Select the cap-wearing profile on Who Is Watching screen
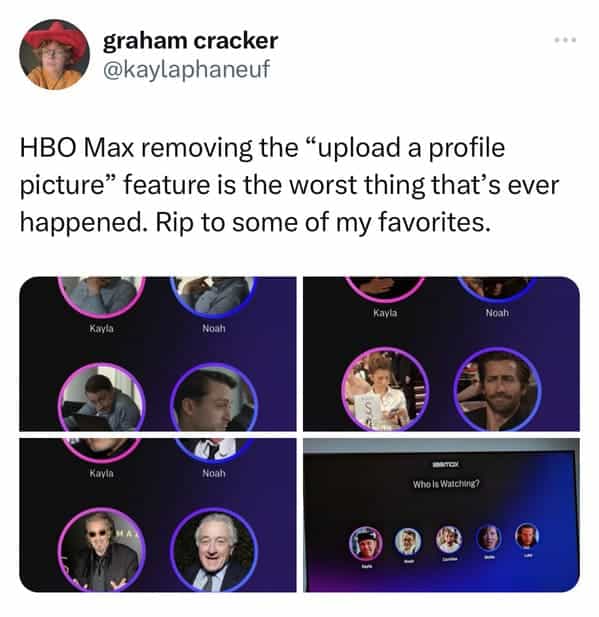The width and height of the screenshot is (599, 617). (x=366, y=543)
